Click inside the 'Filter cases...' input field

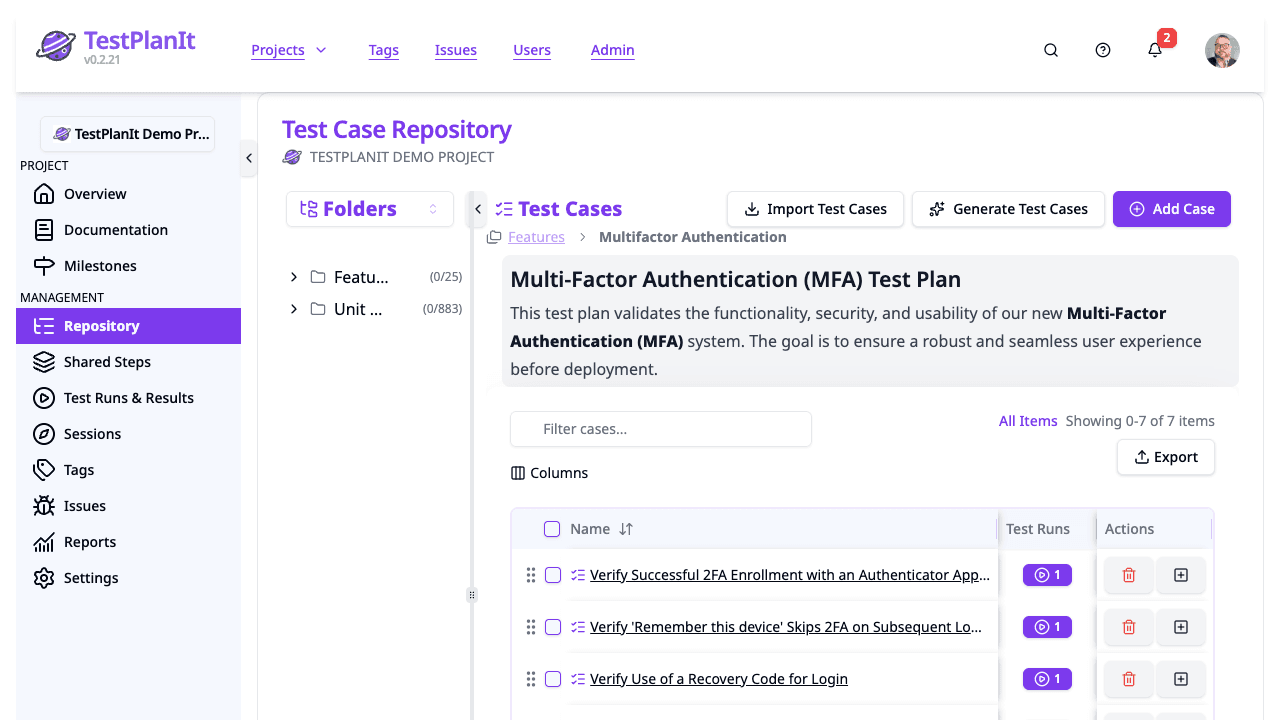[660, 429]
